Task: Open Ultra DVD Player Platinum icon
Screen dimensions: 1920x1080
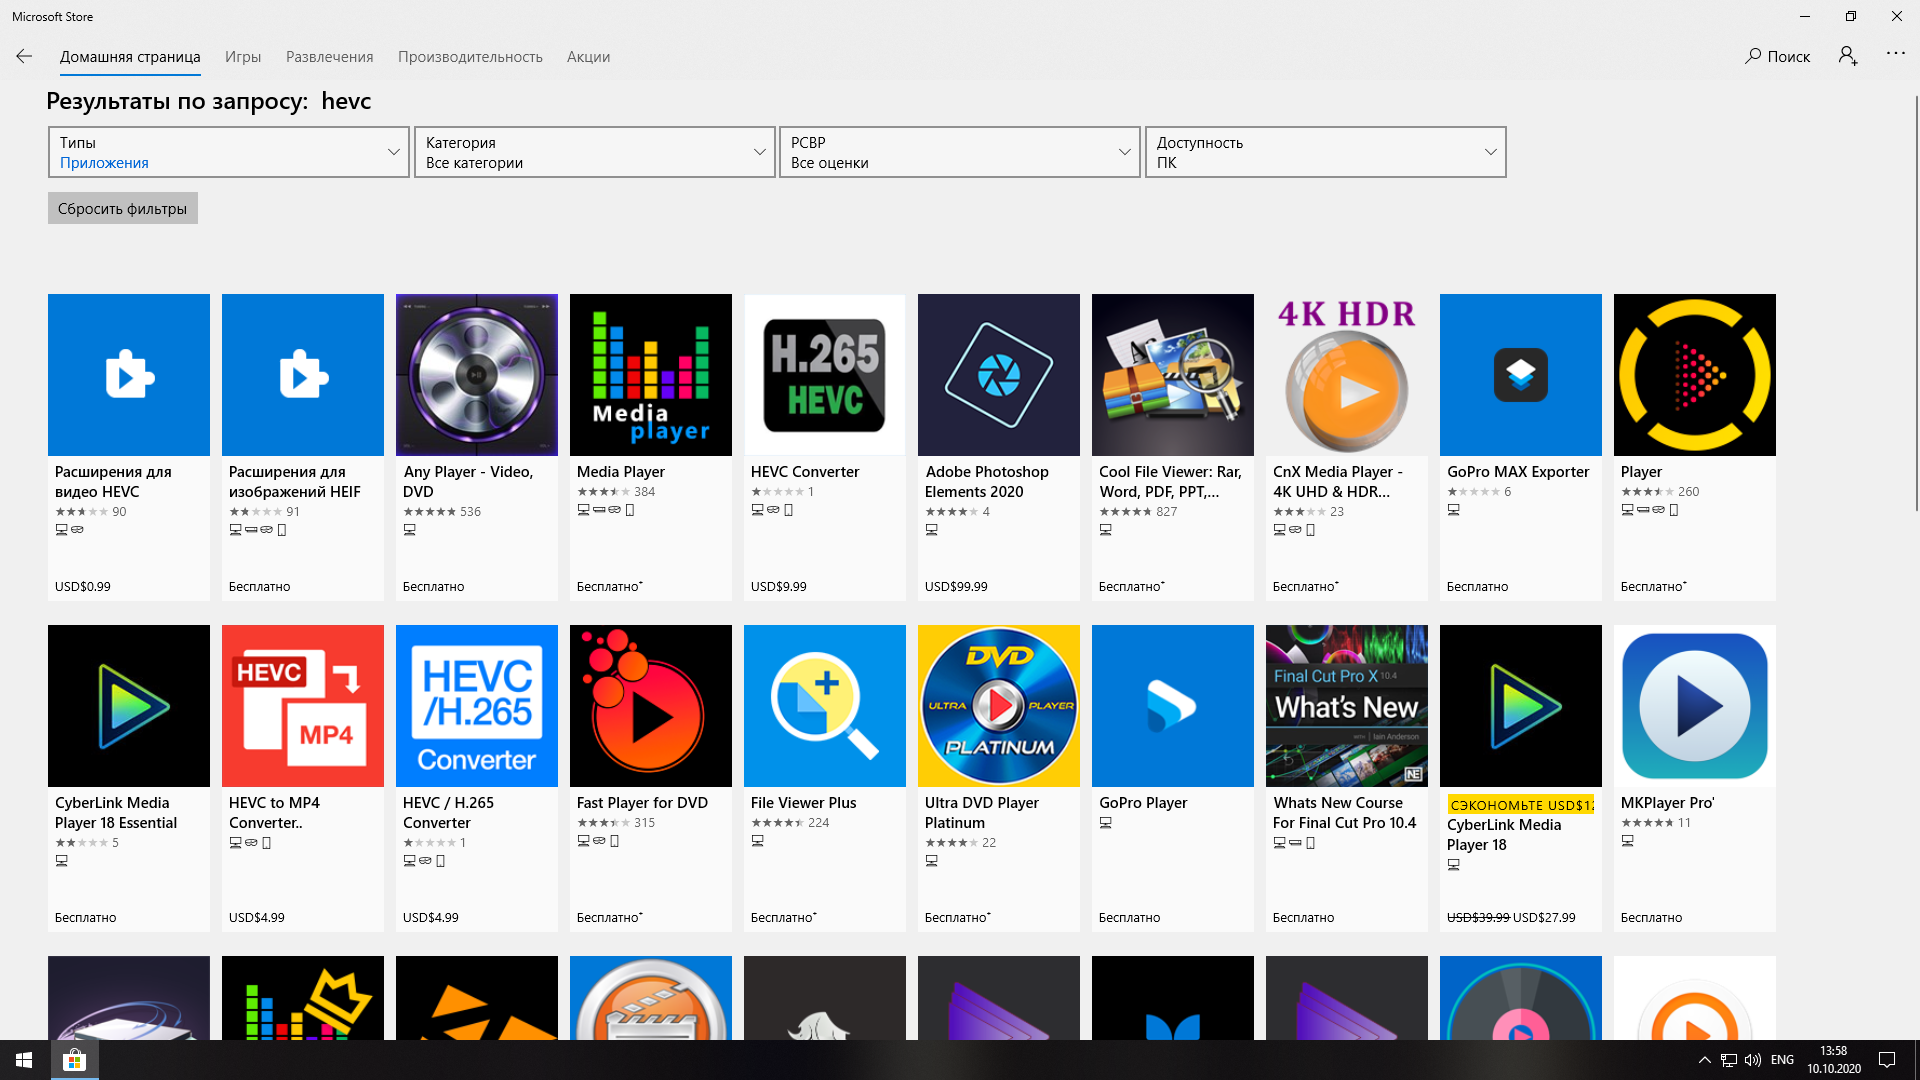Action: (x=998, y=706)
